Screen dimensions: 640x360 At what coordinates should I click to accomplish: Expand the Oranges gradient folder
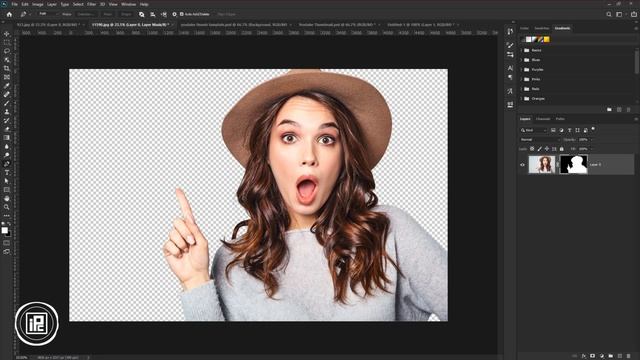click(x=522, y=98)
